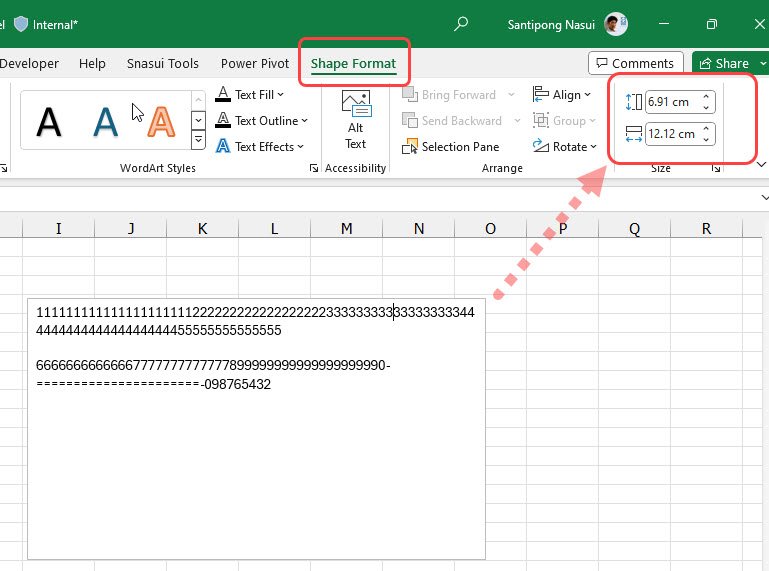Collapse the ribbon with chevron
This screenshot has height=571, width=769.
tap(760, 165)
